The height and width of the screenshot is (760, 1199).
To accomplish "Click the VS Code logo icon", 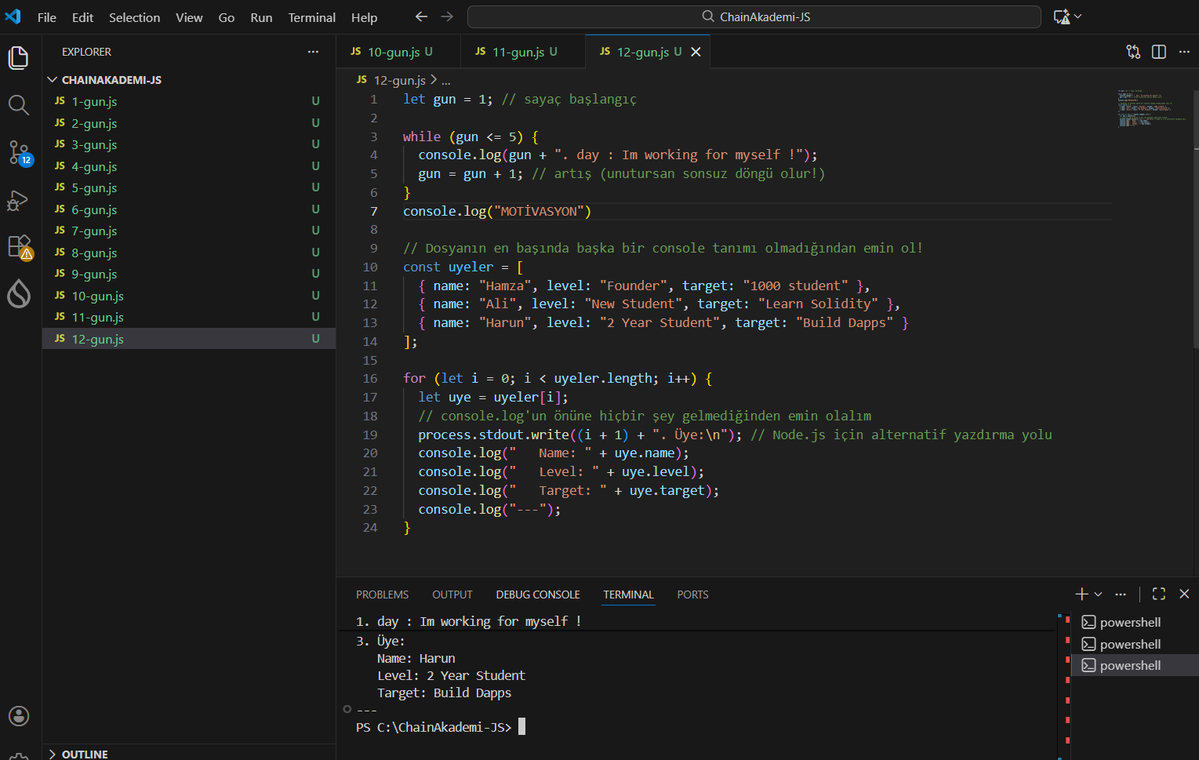I will [x=13, y=16].
